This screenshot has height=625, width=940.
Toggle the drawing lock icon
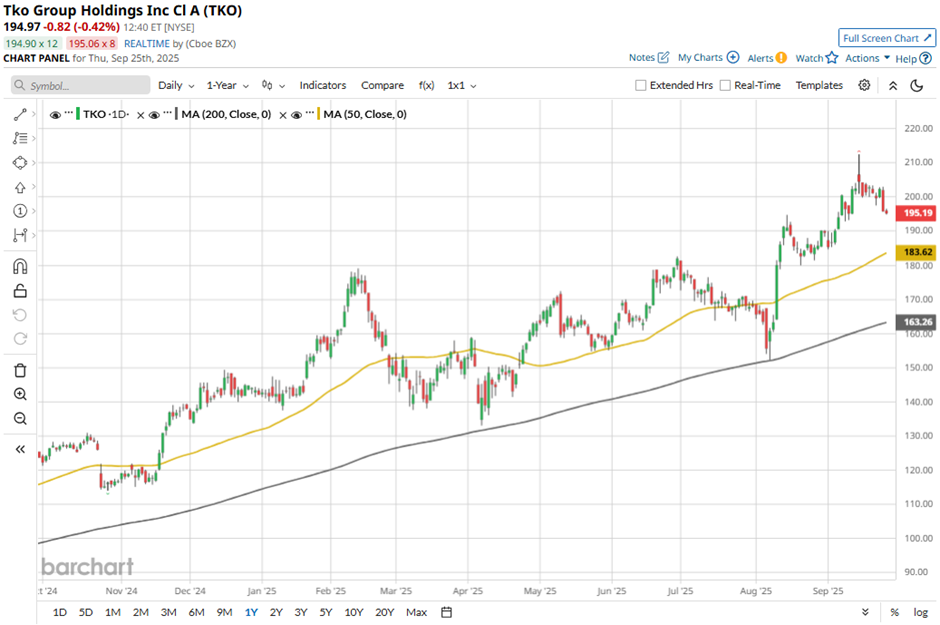[20, 291]
